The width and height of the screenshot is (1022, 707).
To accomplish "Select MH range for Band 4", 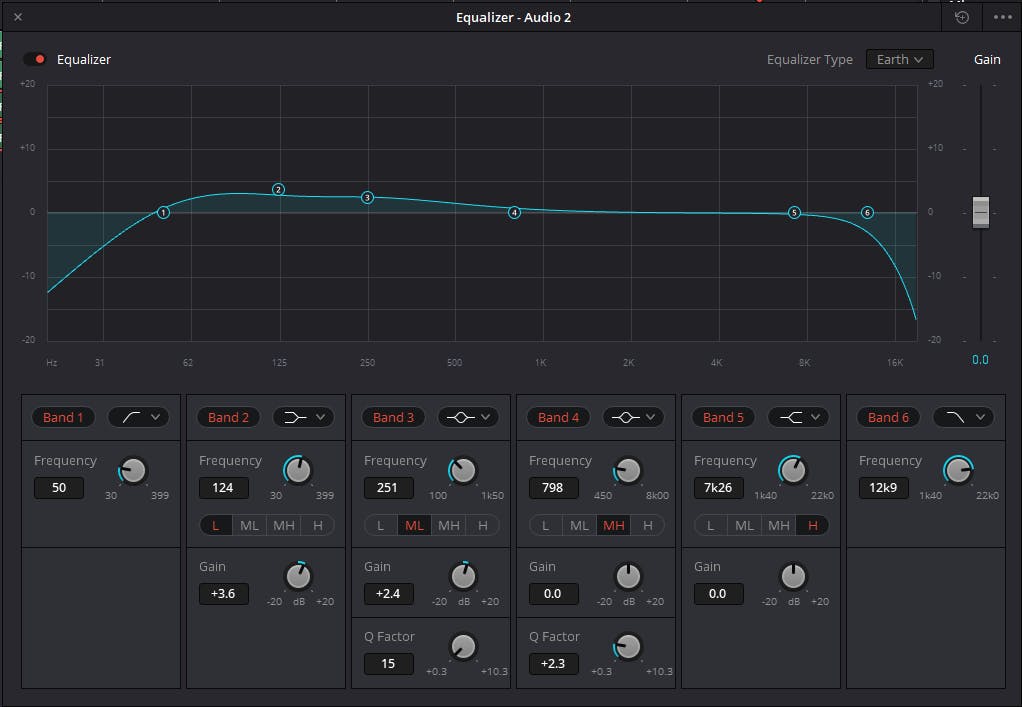I will (613, 525).
